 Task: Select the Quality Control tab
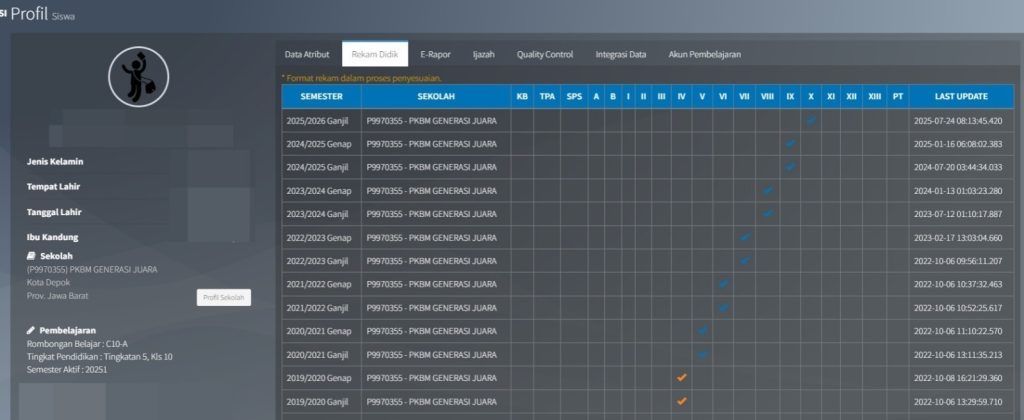[x=545, y=55]
